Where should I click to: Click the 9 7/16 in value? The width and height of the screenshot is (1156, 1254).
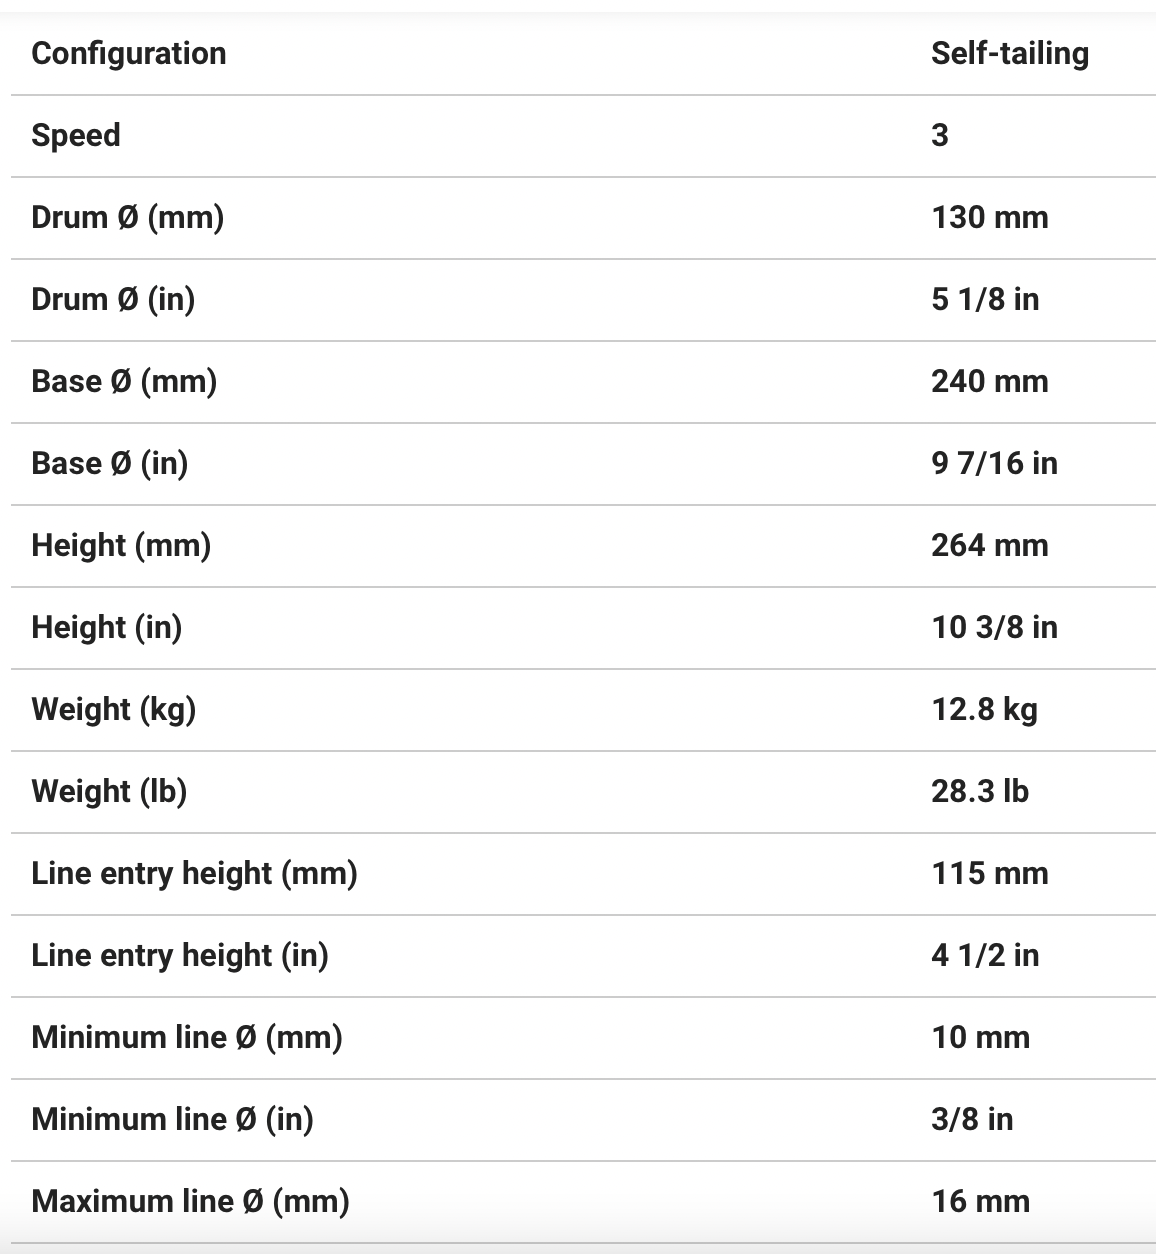pyautogui.click(x=993, y=463)
